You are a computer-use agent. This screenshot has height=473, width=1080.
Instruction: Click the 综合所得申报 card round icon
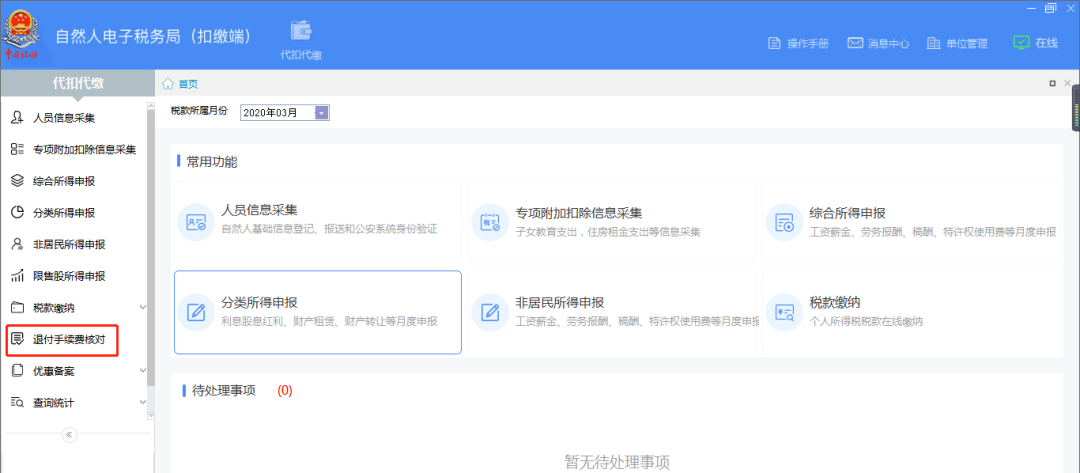(x=785, y=222)
